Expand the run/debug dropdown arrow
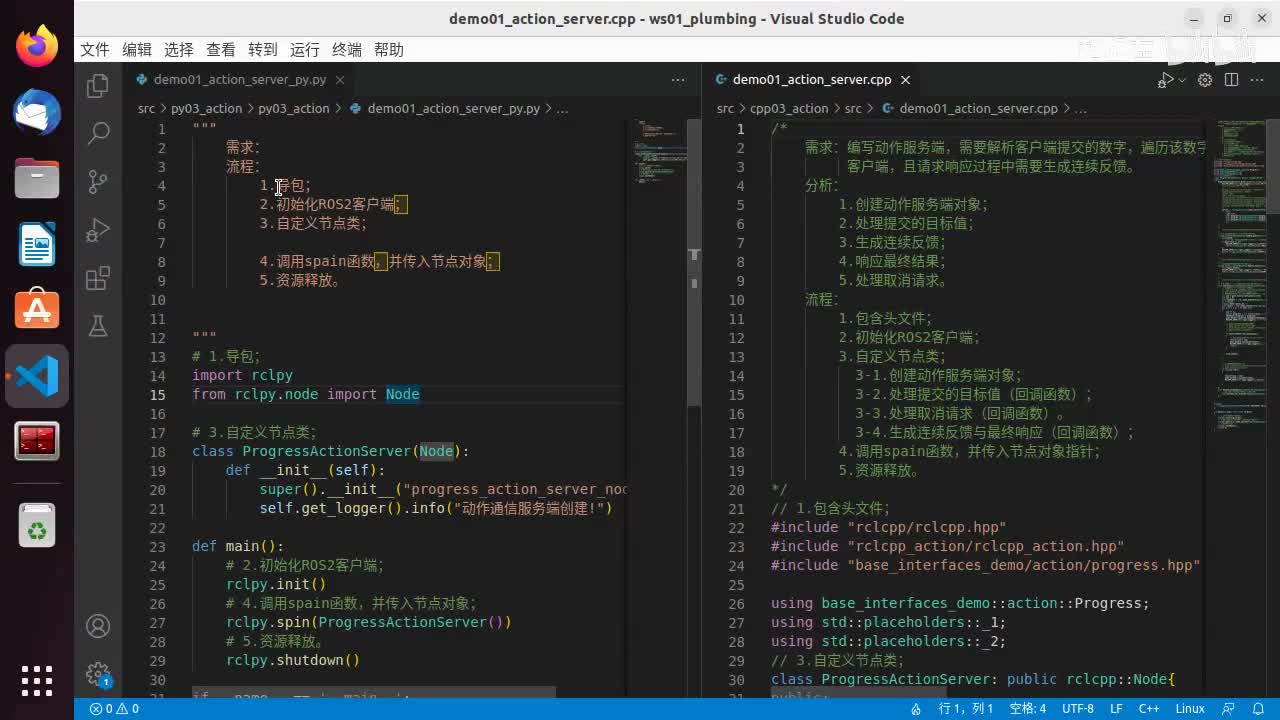 [1182, 80]
